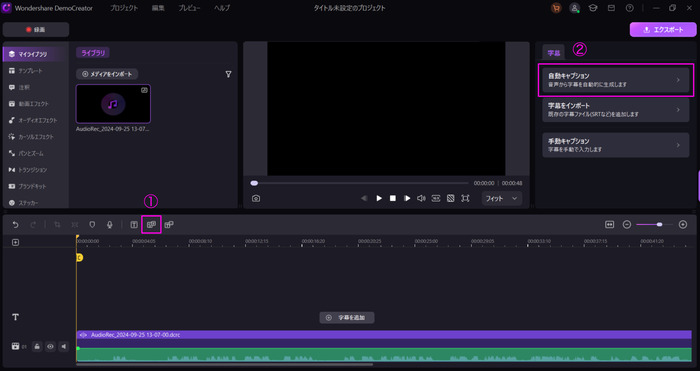Enter full screen preview mode

click(x=465, y=198)
